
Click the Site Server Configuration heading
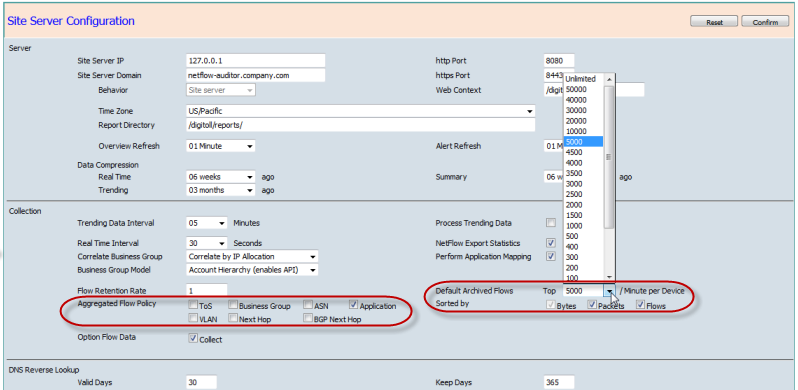71,21
